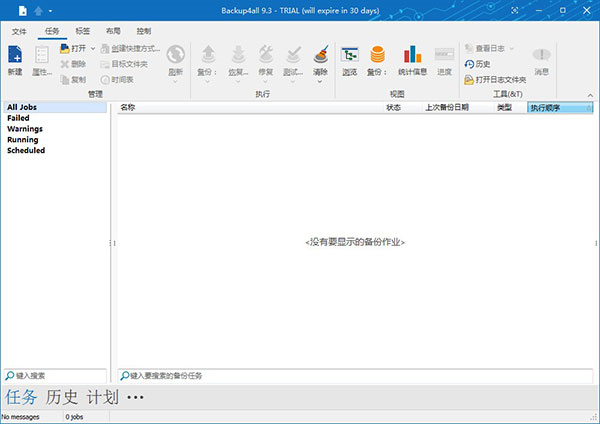Image resolution: width=600 pixels, height=424 pixels.
Task: Switch to the 历史 bottom navigation view
Action: 62,397
